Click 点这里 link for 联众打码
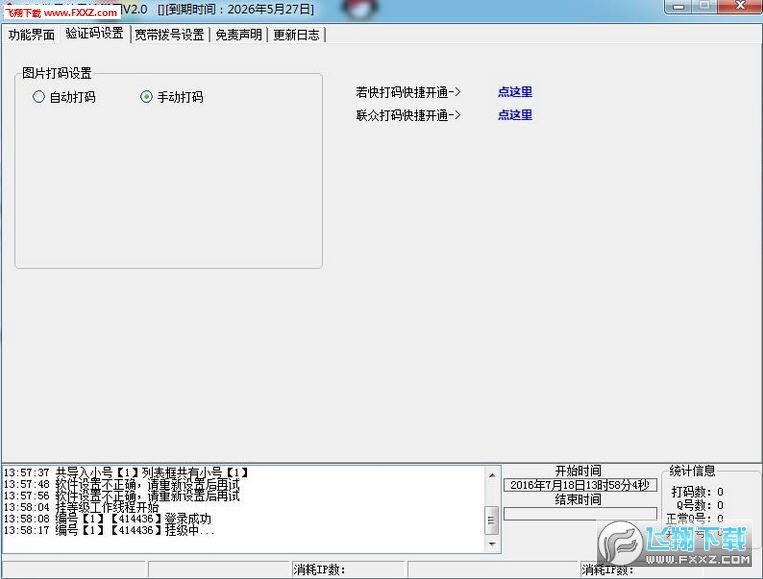The width and height of the screenshot is (763, 579). click(515, 115)
